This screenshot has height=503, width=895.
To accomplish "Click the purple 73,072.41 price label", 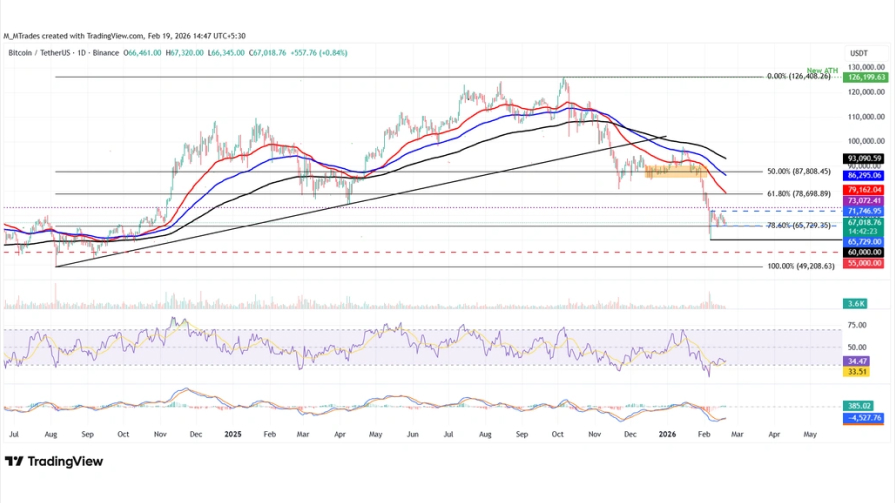I will 863,201.
